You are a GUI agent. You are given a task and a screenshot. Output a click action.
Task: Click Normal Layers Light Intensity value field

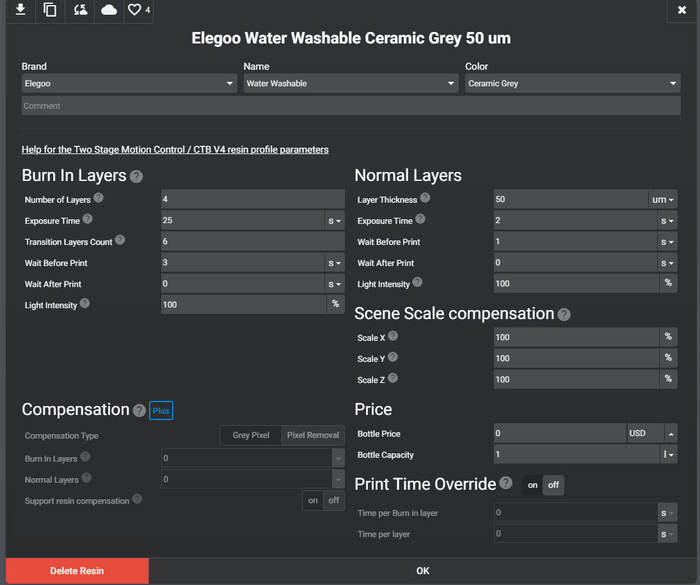576,283
